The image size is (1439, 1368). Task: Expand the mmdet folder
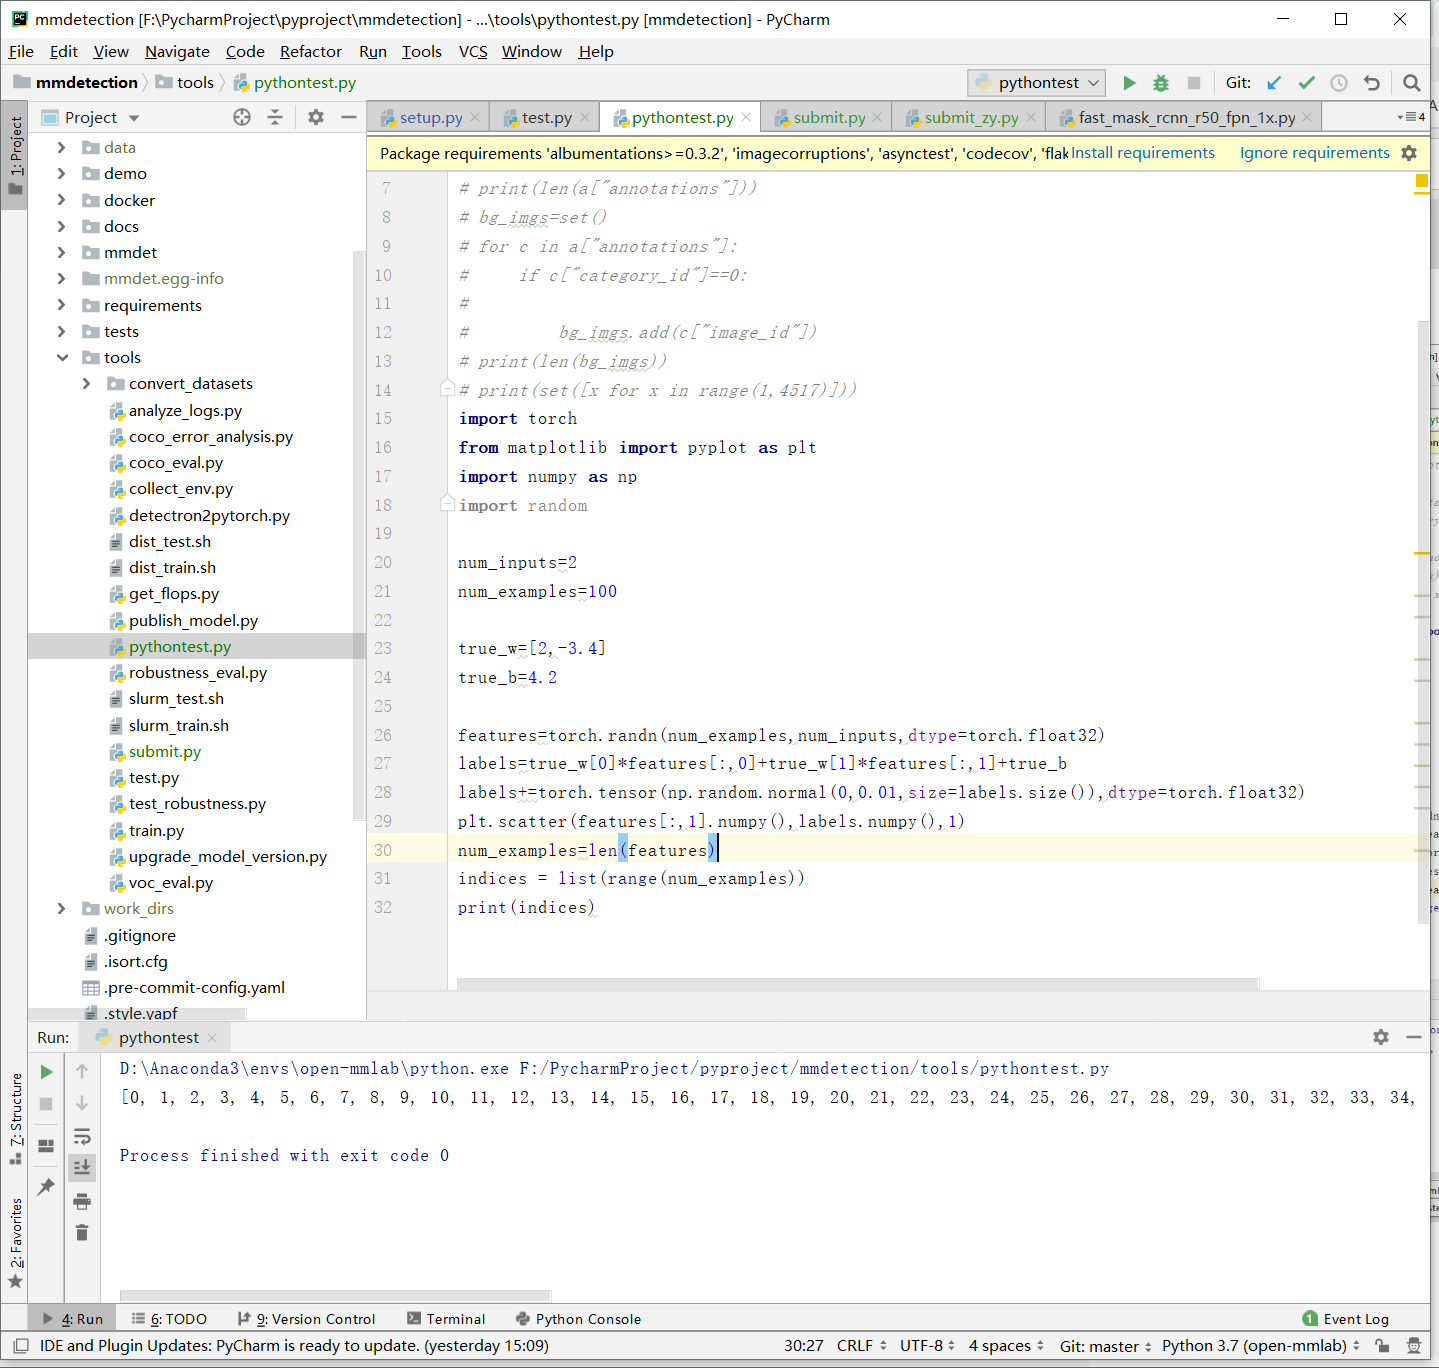[x=62, y=252]
